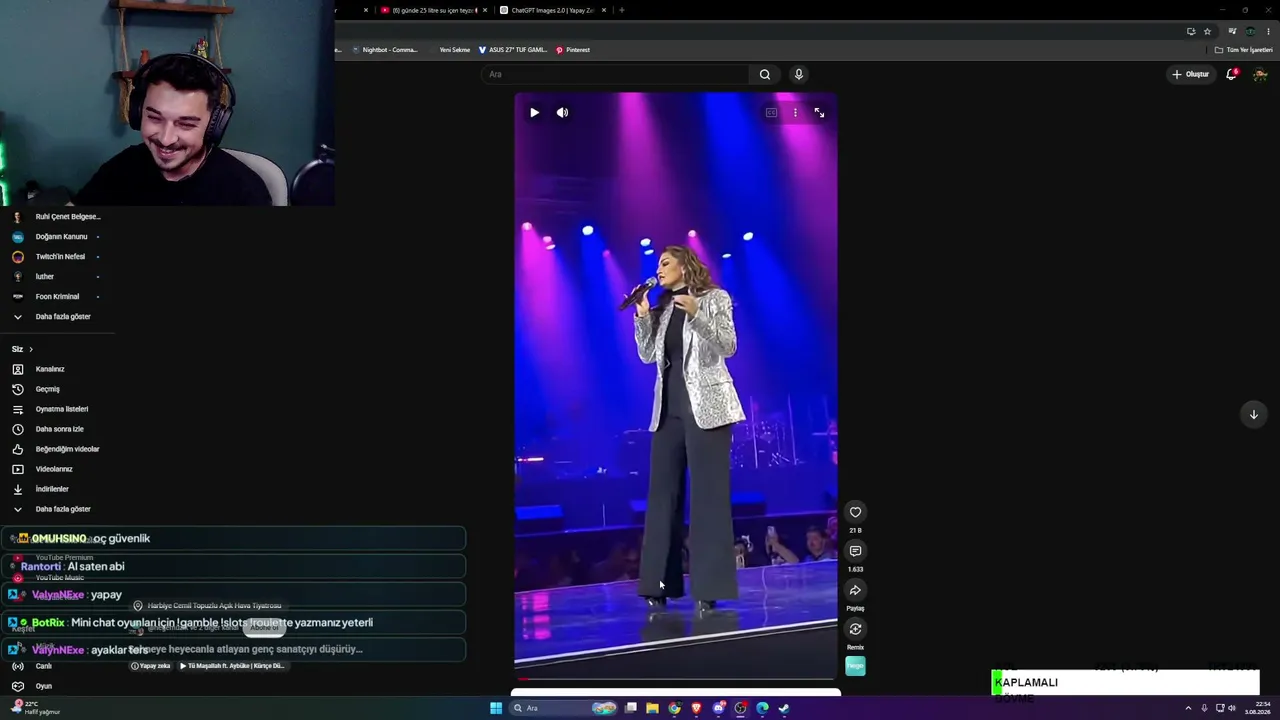Open the Yapay zeka chip

tap(151, 666)
